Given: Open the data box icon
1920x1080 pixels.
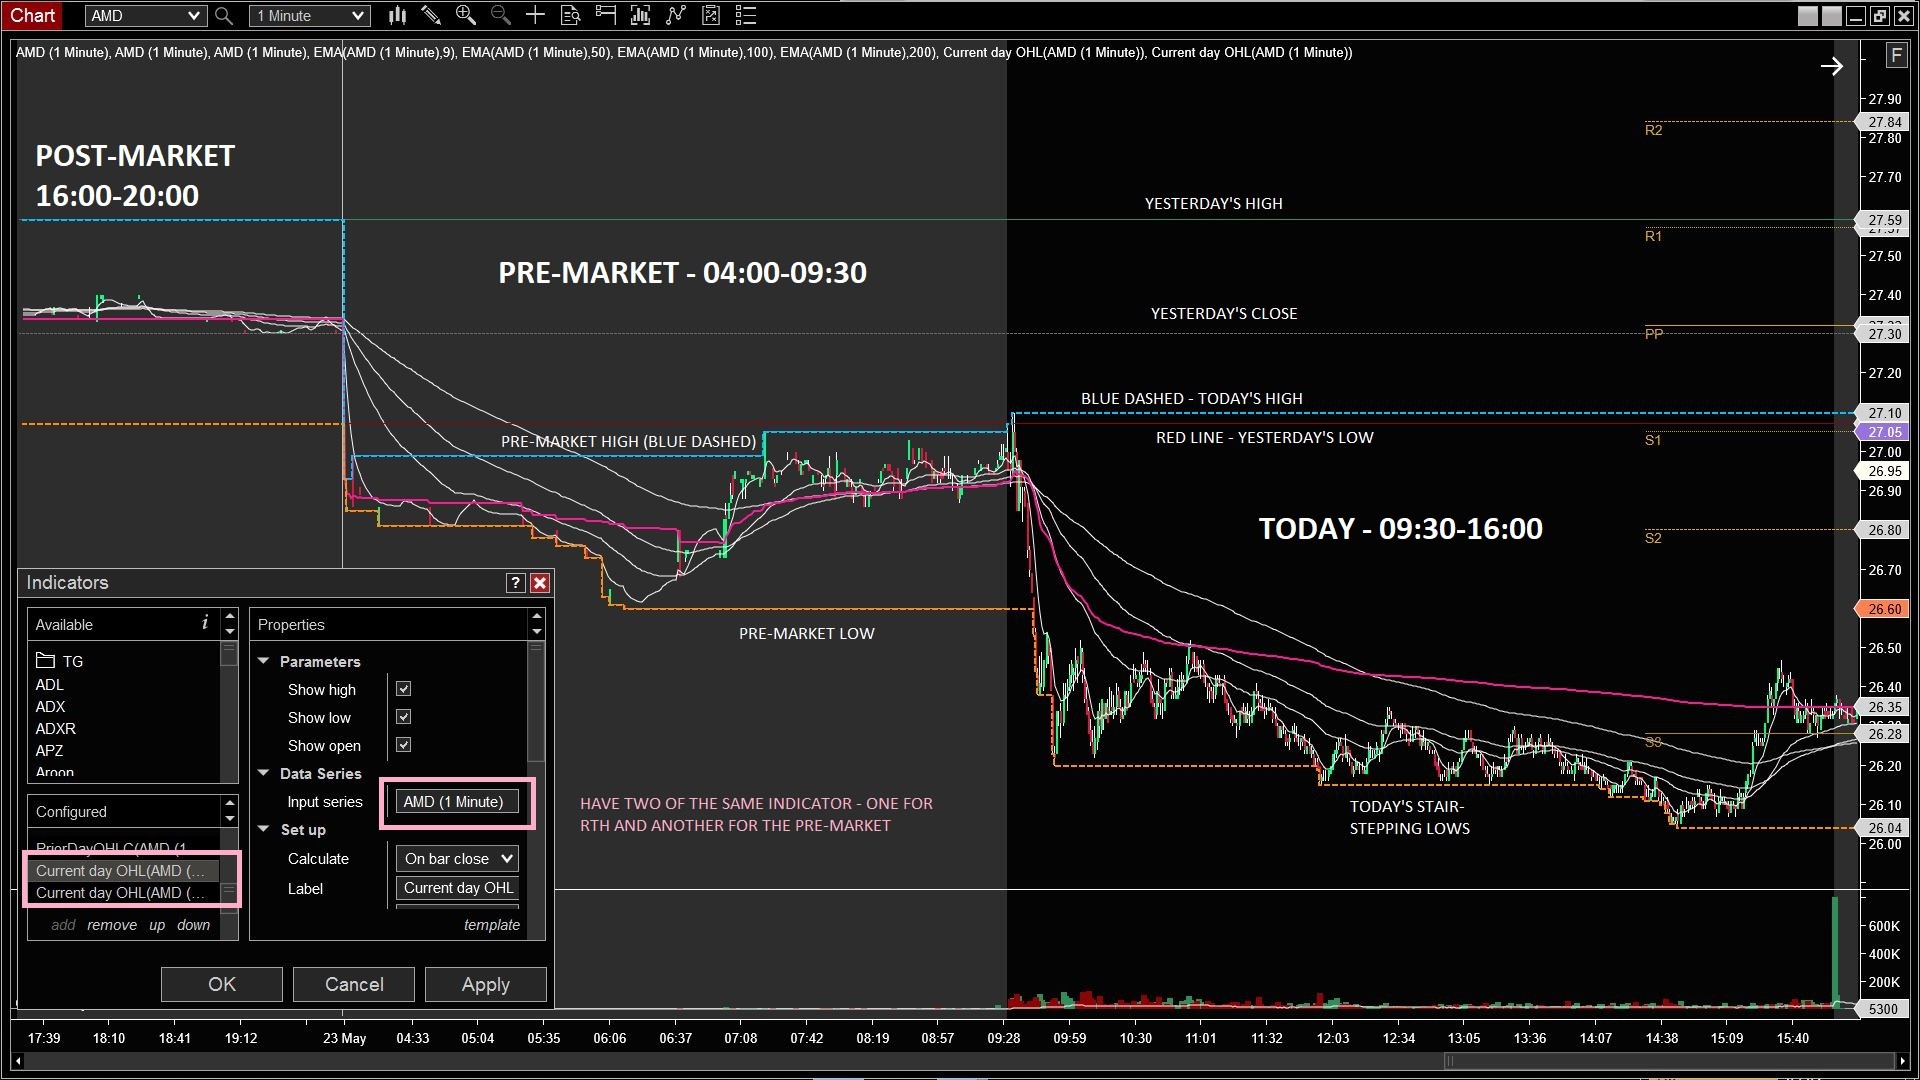Looking at the screenshot, I should 571,15.
